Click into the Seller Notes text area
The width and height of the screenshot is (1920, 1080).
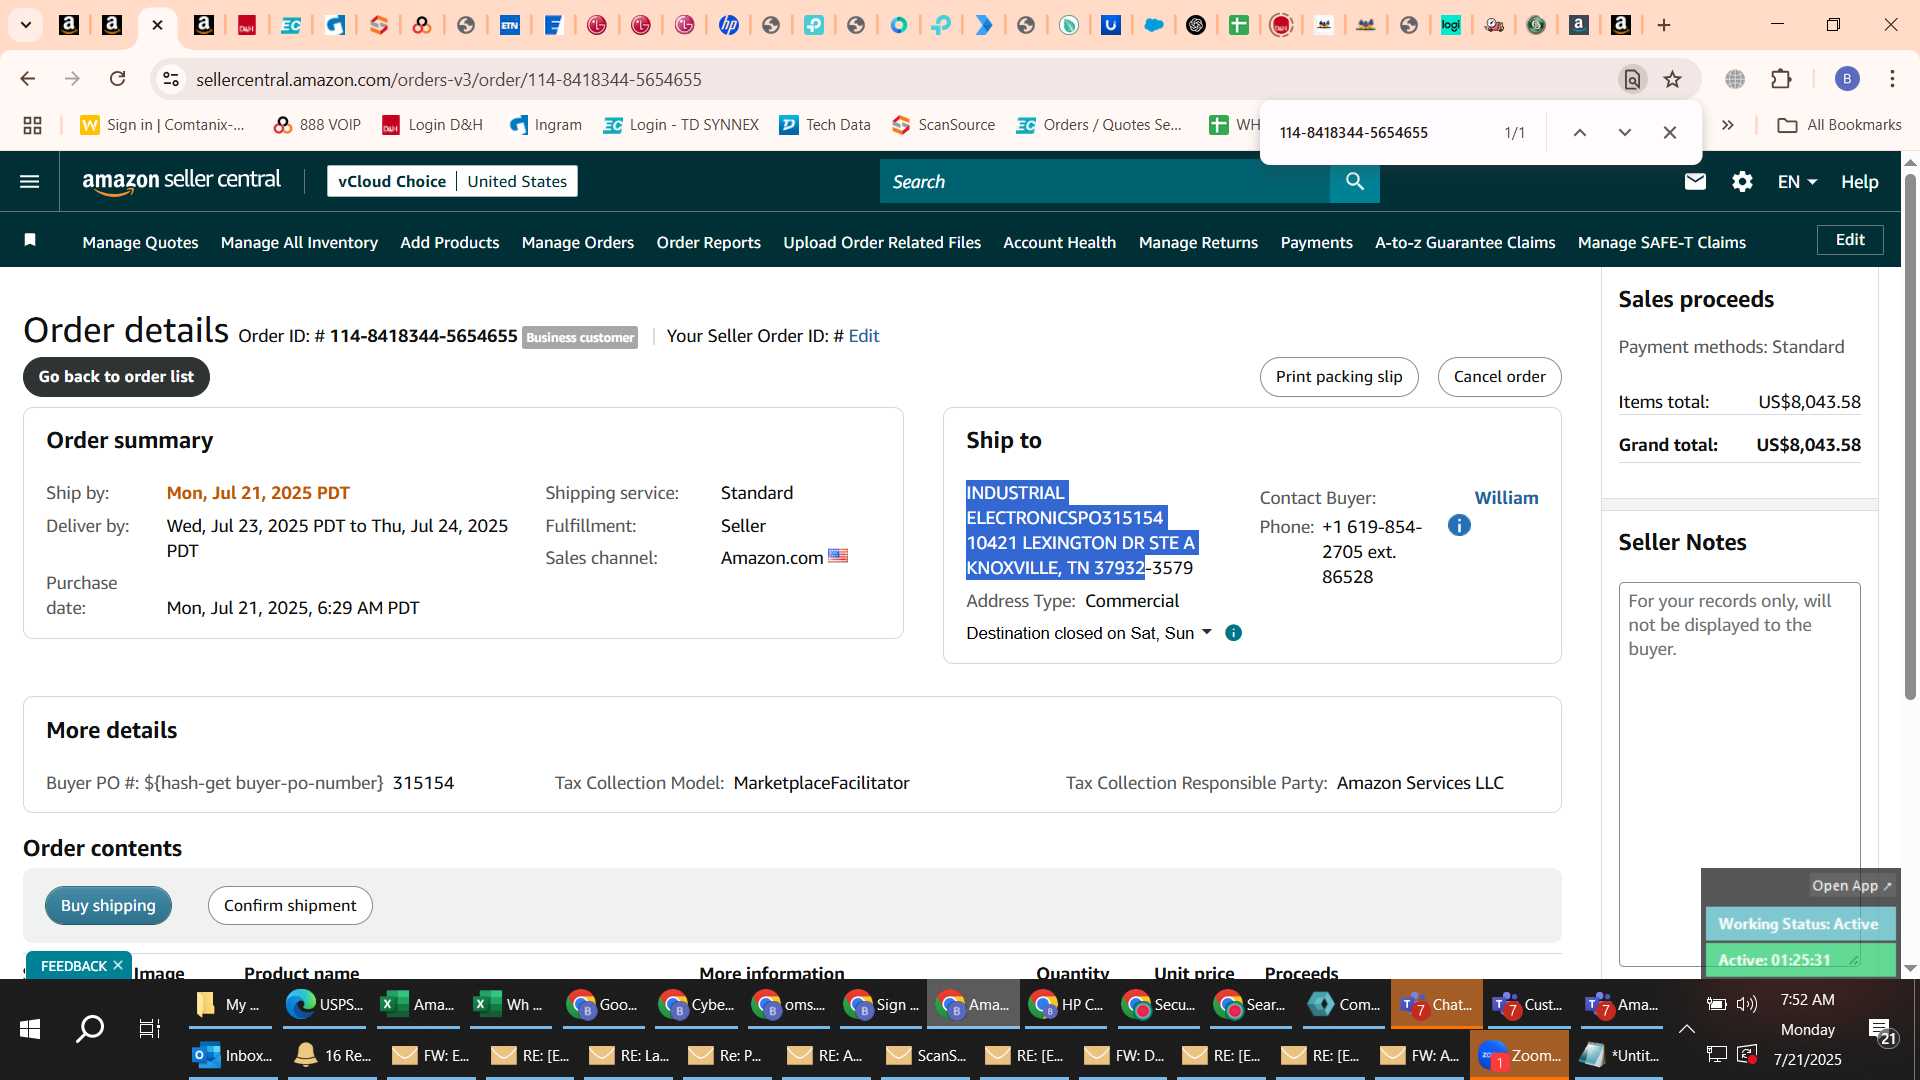point(1740,775)
